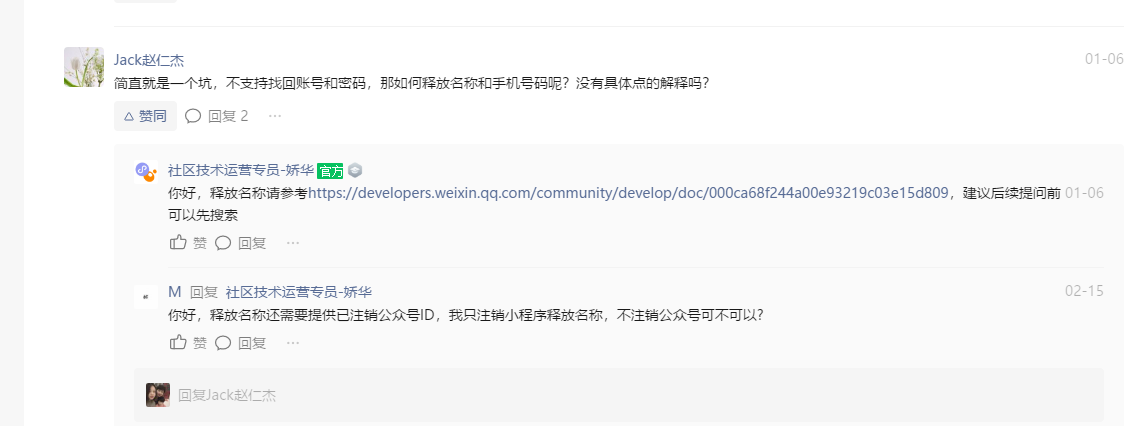Upvote Jack赵仁杰's comment with 赞同 button
Screen dimensions: 1148x426
pyautogui.click(x=145, y=116)
